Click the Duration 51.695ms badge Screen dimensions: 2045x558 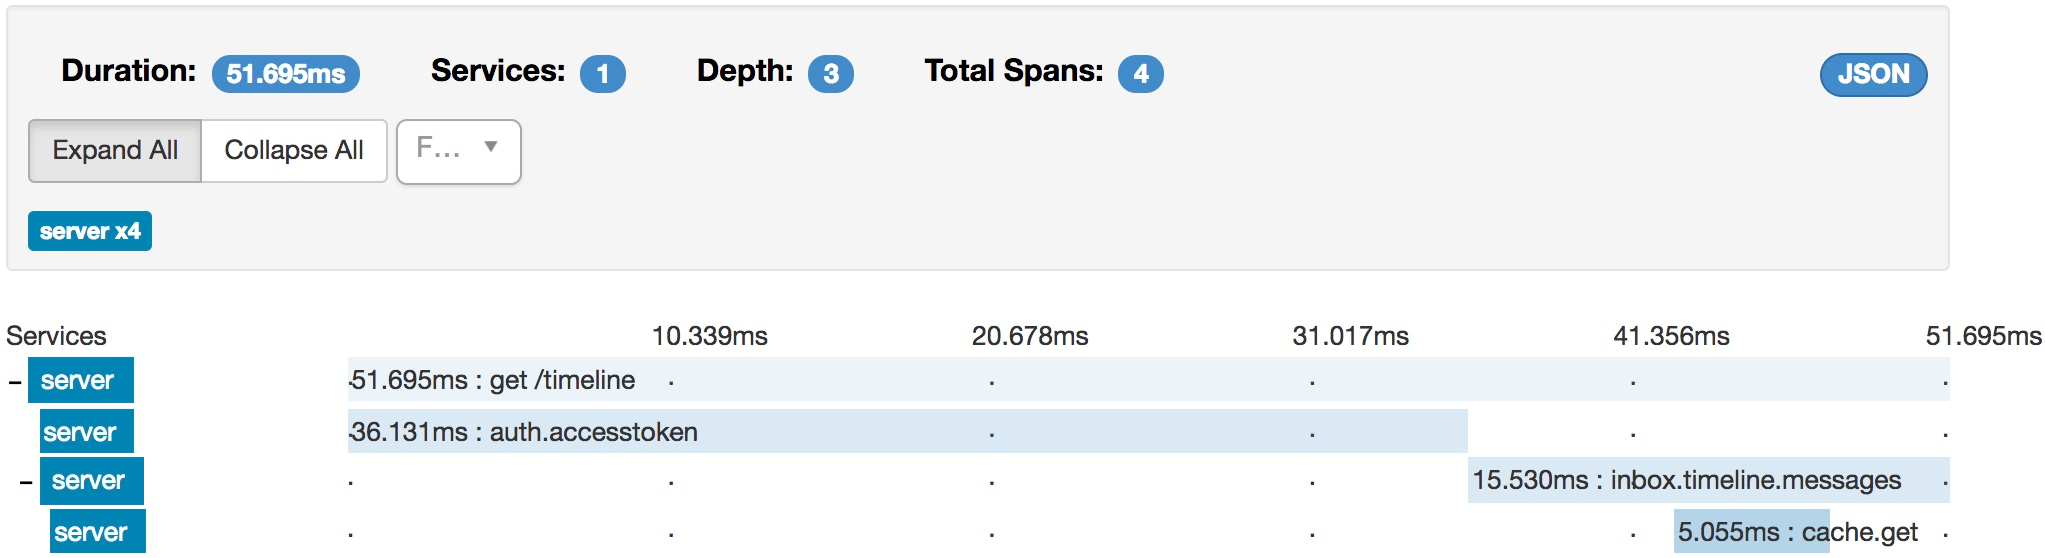pos(286,74)
